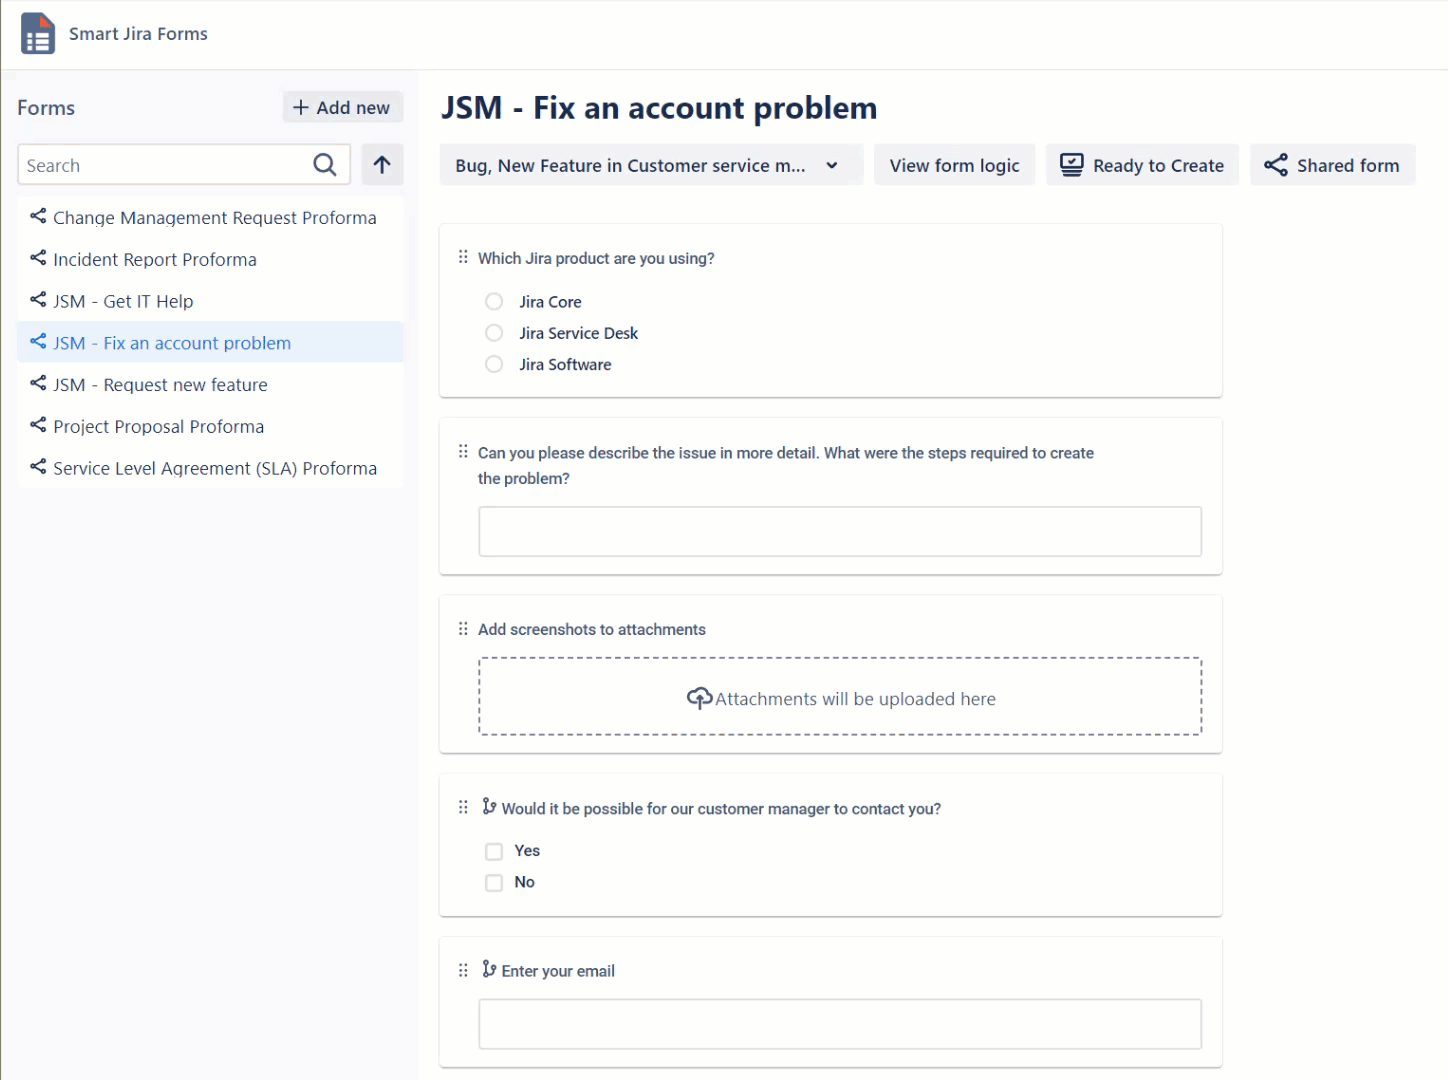The height and width of the screenshot is (1080, 1448).
Task: Click drag handle of describe issue question
Action: (x=463, y=452)
